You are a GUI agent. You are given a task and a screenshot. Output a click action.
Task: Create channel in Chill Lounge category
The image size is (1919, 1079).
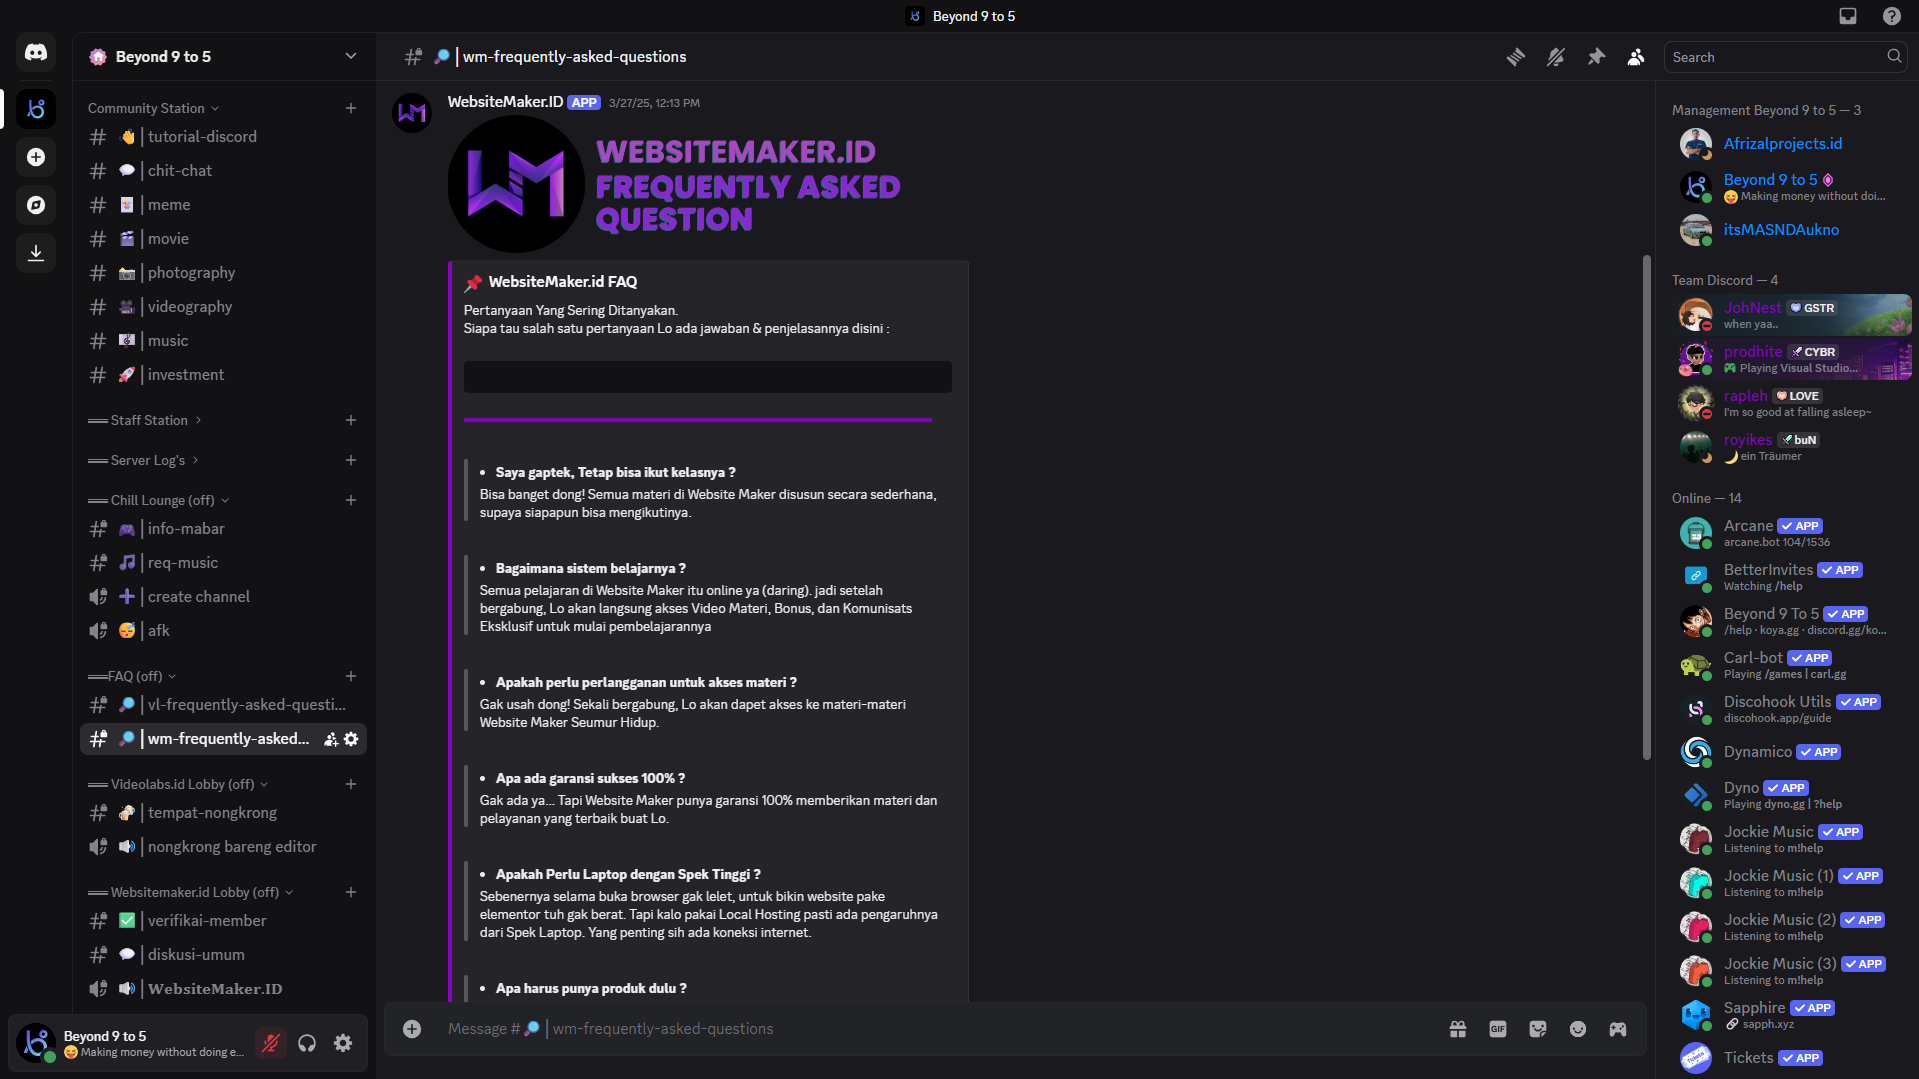[351, 500]
